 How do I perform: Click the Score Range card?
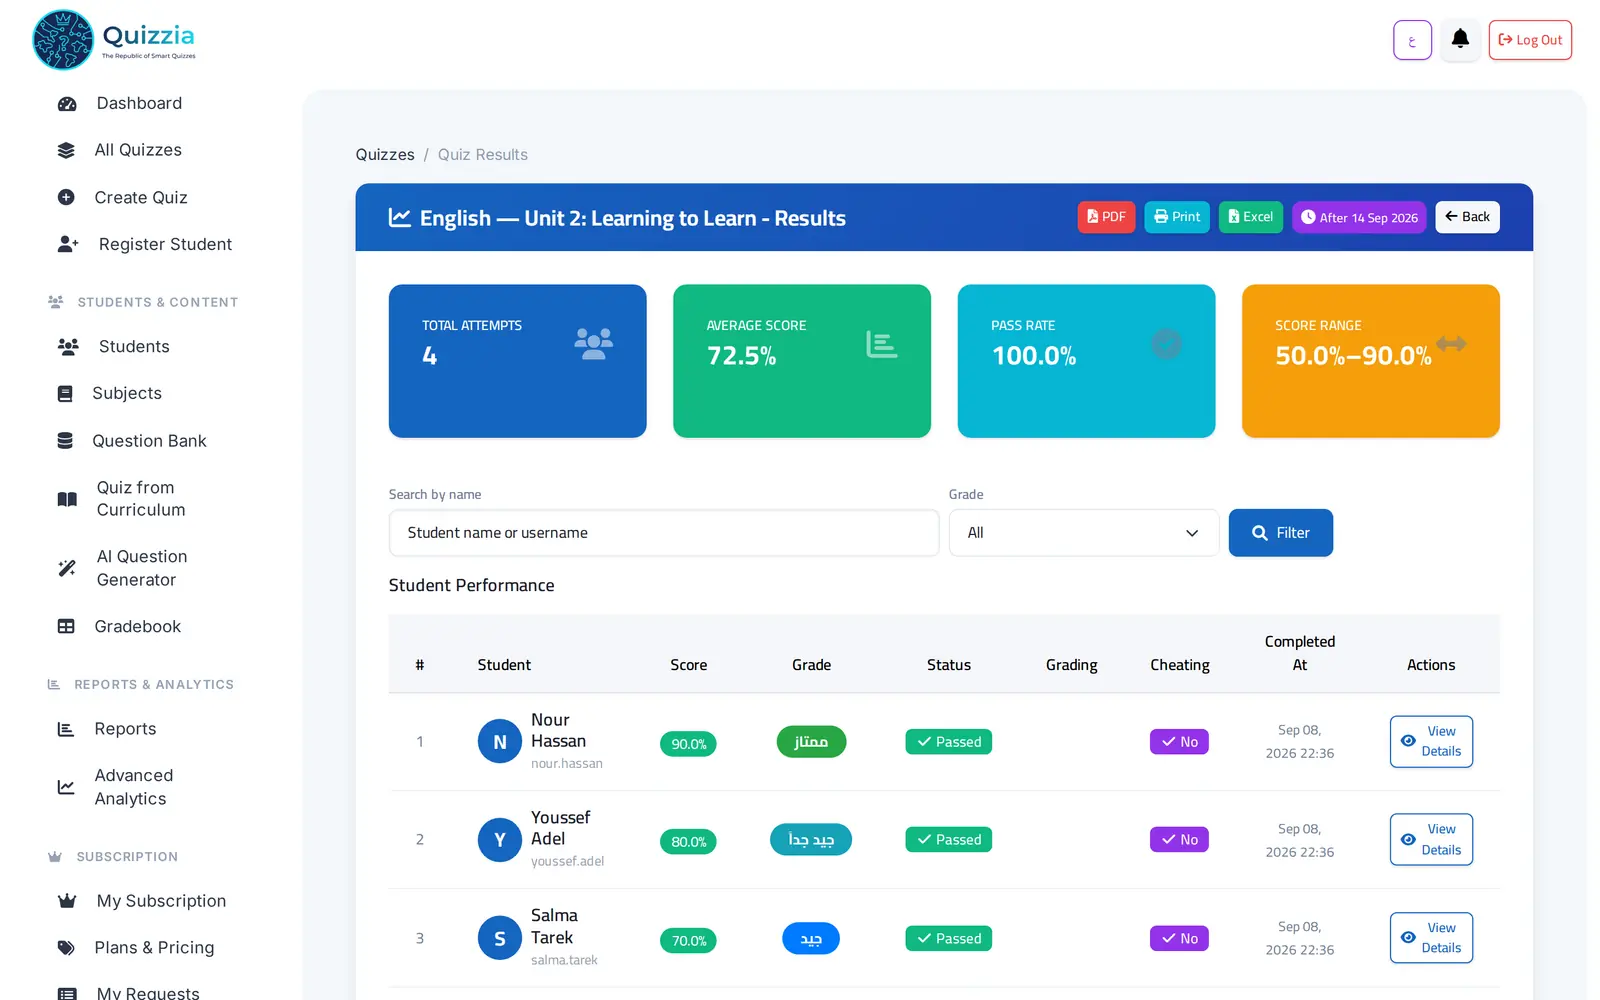click(x=1370, y=361)
